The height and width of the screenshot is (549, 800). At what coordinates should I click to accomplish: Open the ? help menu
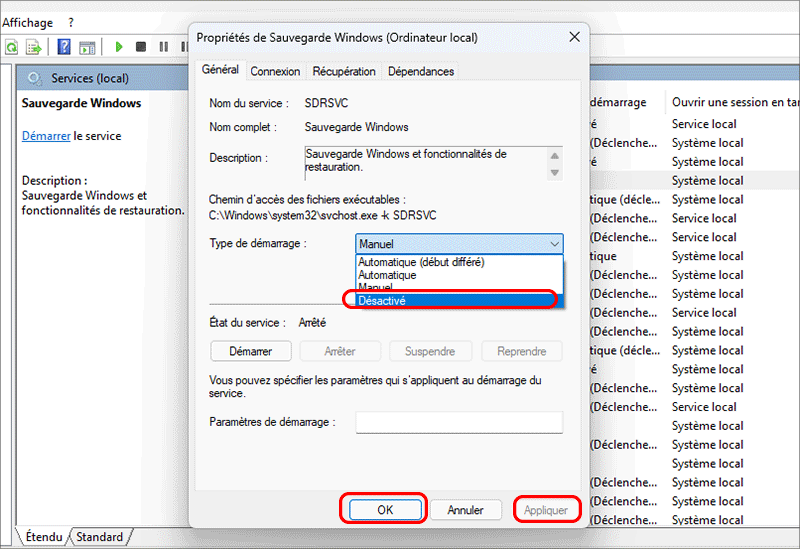coord(71,22)
